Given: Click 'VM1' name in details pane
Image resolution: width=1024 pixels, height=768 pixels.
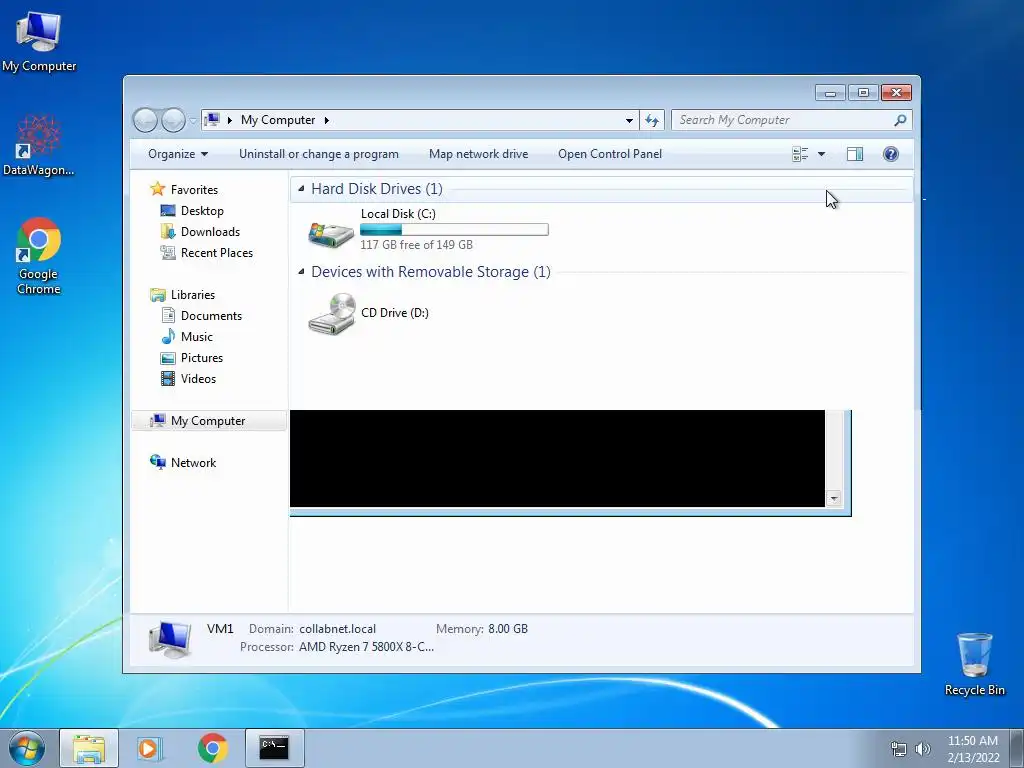Looking at the screenshot, I should coord(220,629).
